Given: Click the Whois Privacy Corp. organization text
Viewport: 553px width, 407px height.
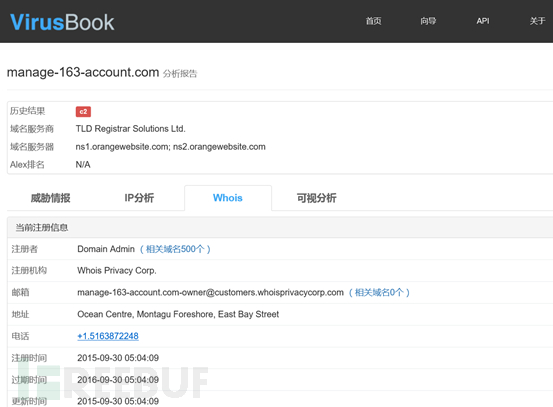Looking at the screenshot, I should pos(117,271).
